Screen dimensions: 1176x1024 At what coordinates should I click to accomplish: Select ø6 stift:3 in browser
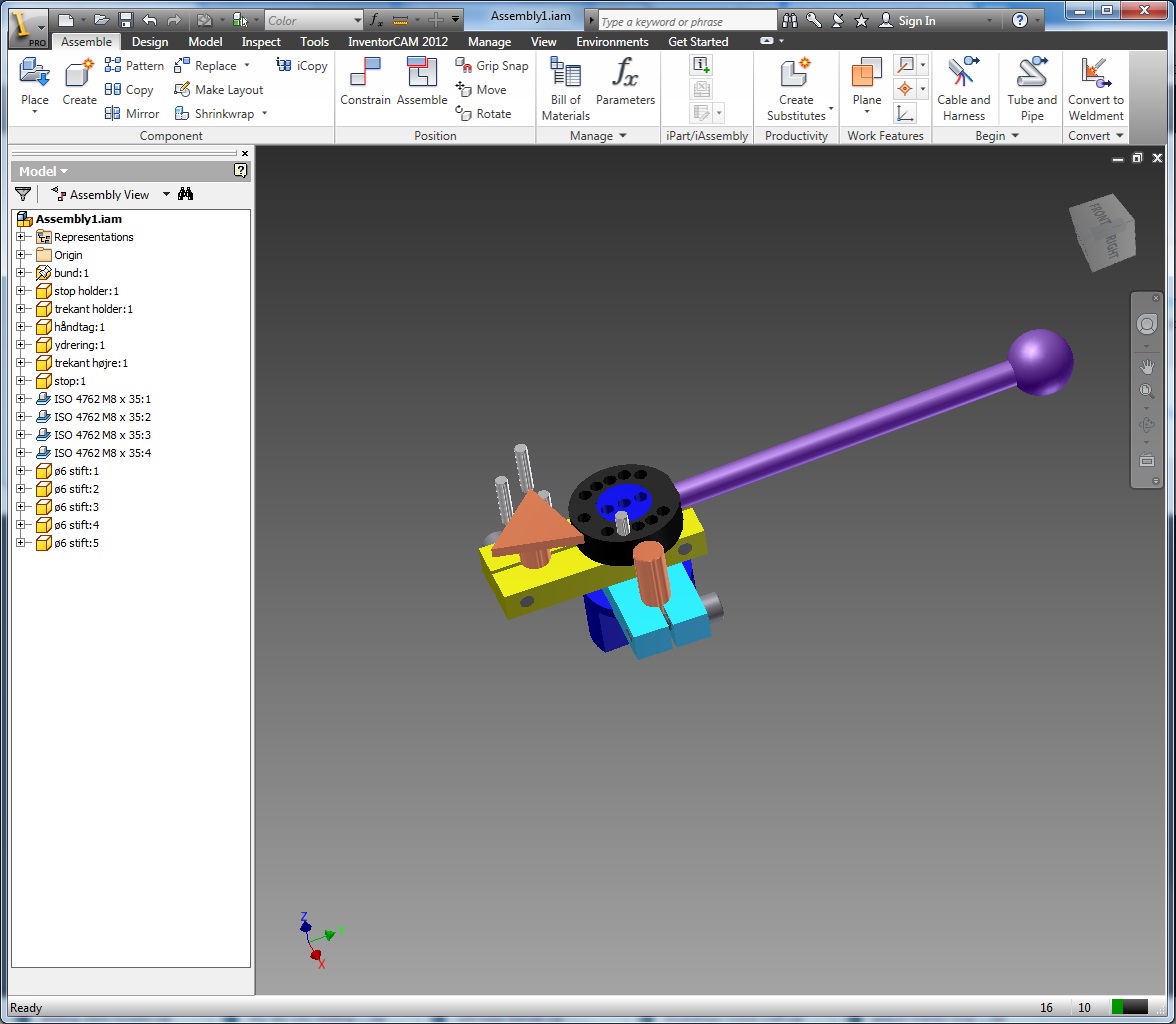click(76, 506)
